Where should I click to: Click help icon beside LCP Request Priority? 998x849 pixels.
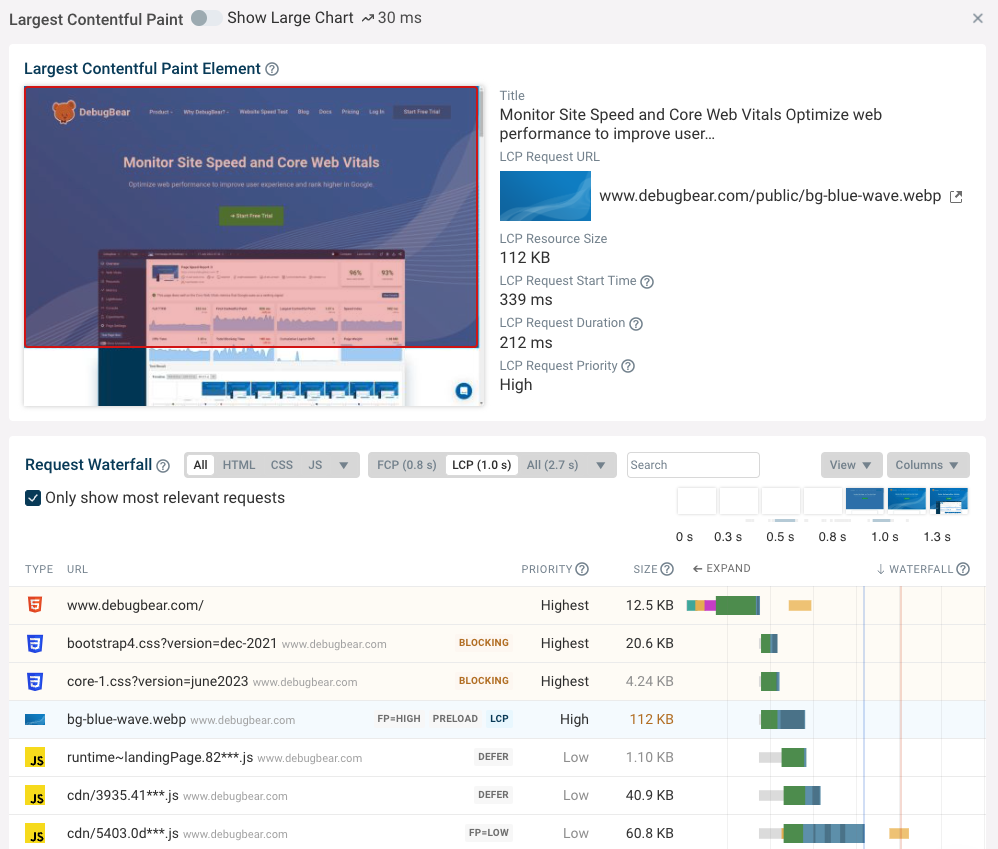coord(628,366)
